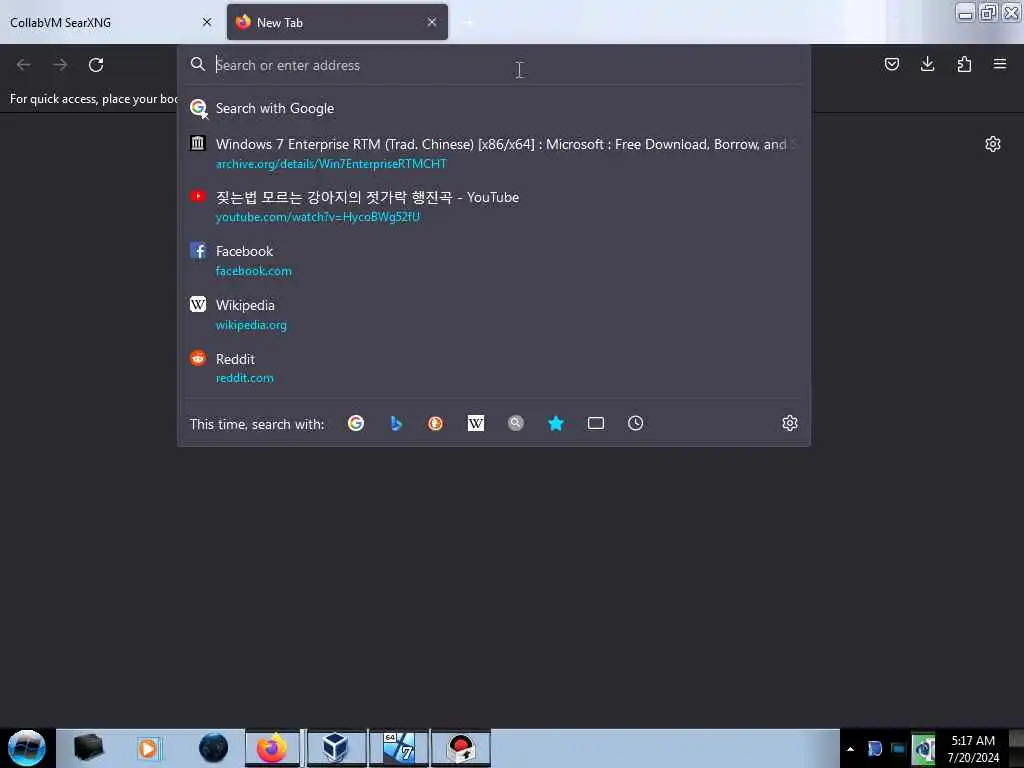Open the Facebook suggestion

494,260
